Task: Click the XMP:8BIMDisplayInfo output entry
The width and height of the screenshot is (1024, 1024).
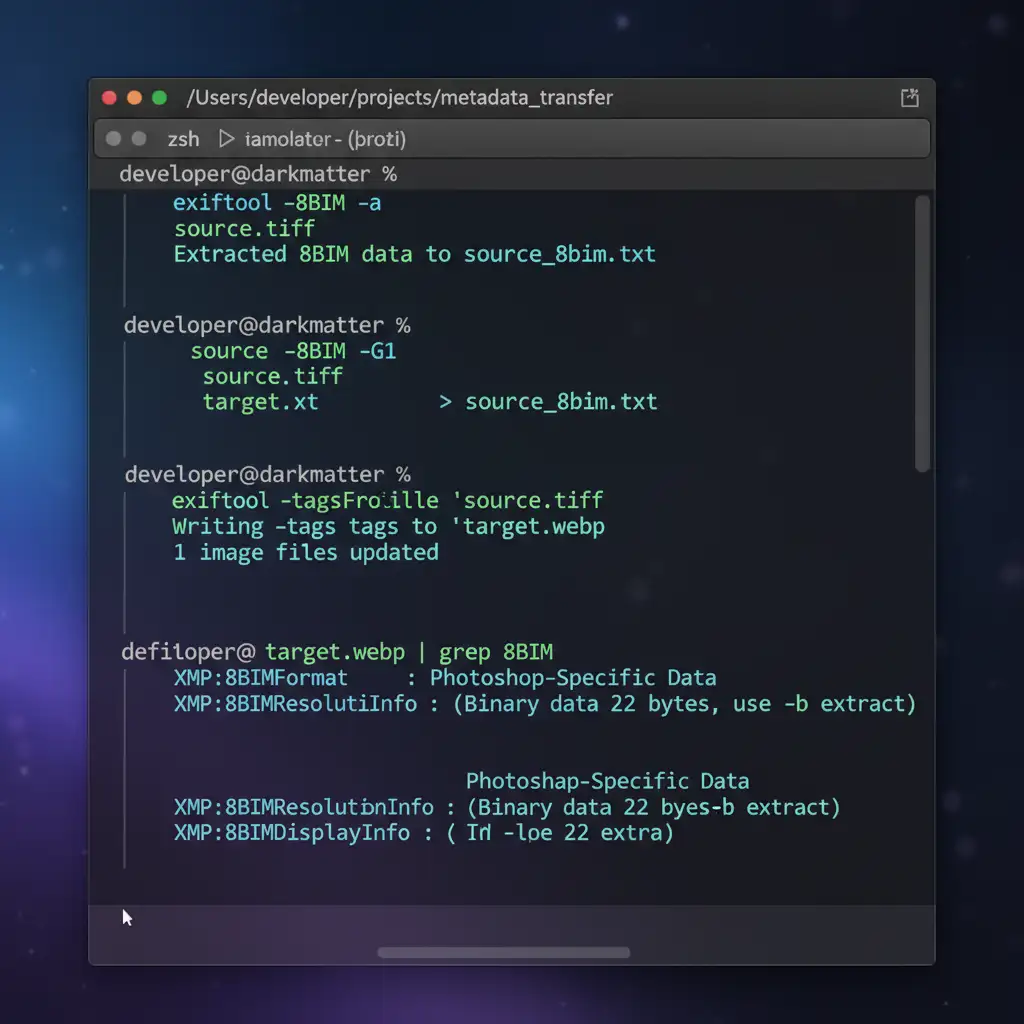Action: coord(292,832)
